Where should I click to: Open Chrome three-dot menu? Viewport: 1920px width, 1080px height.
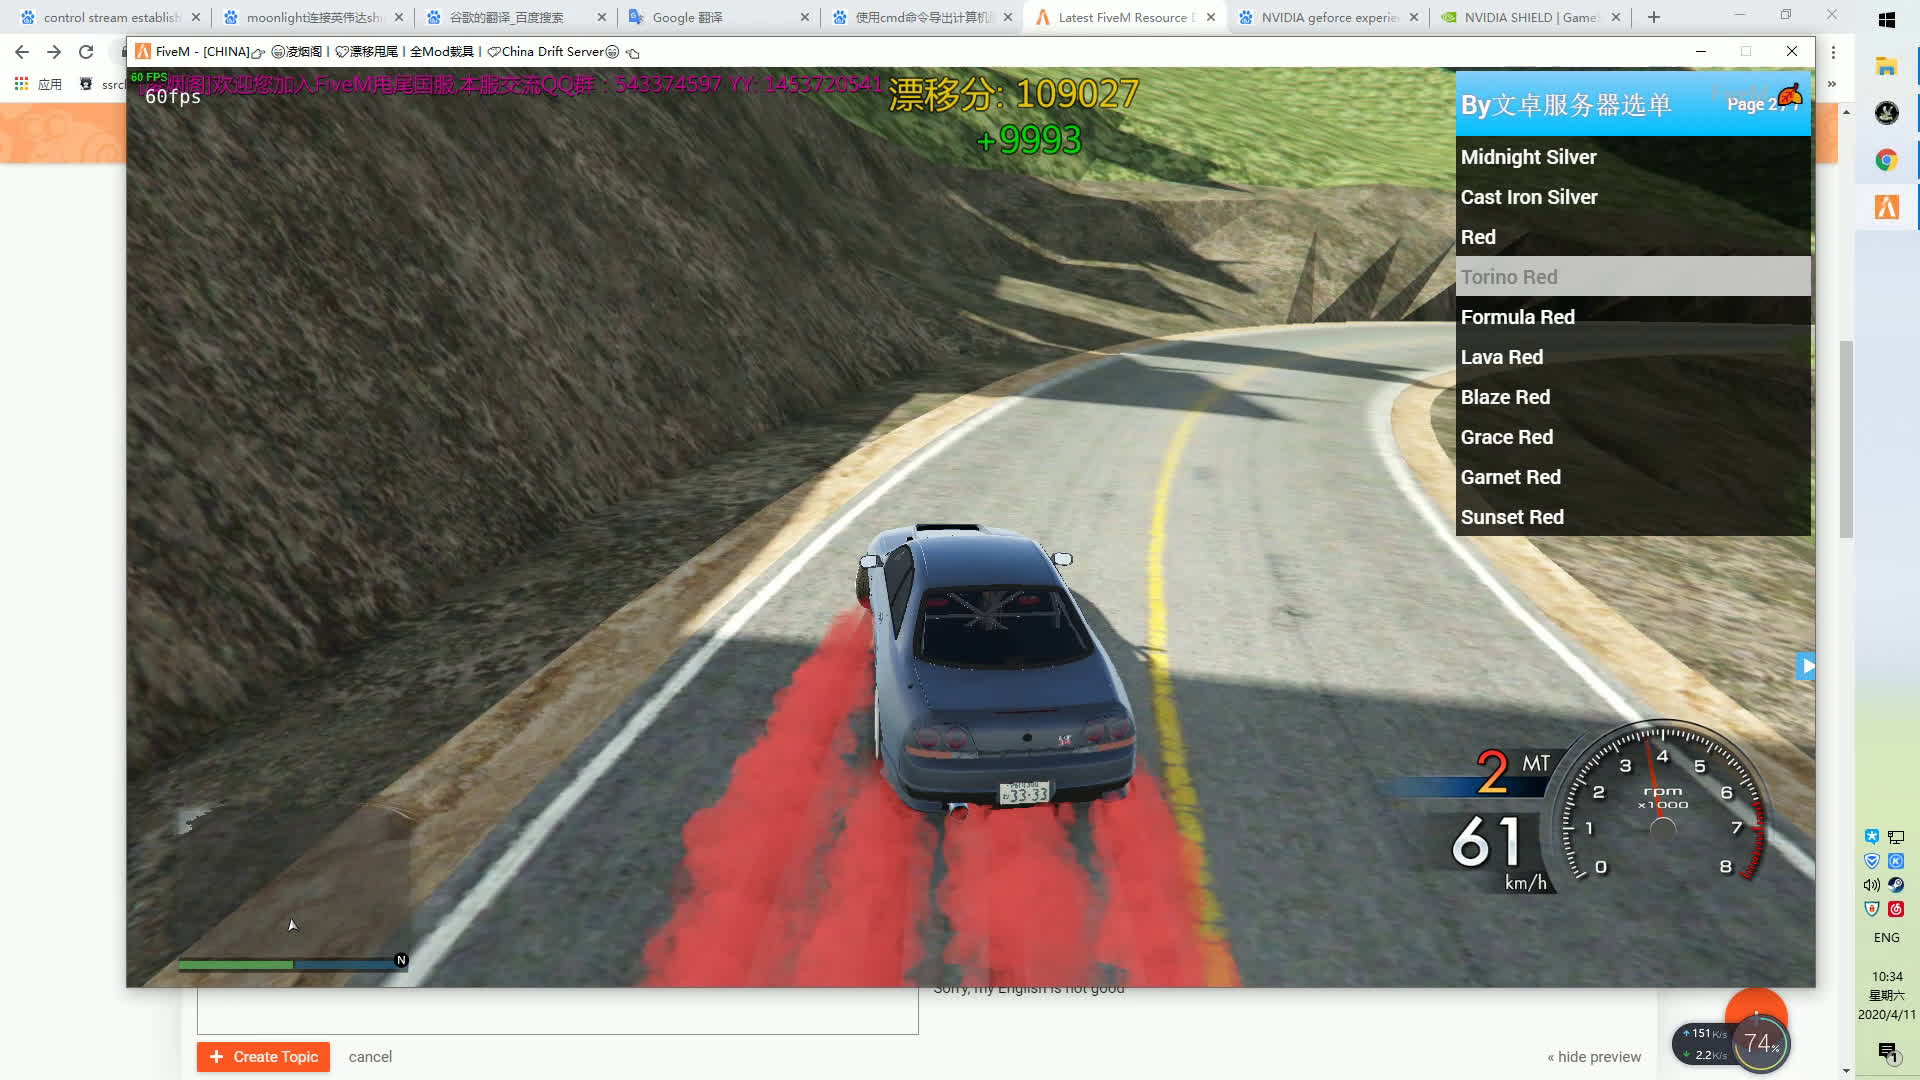(1833, 52)
